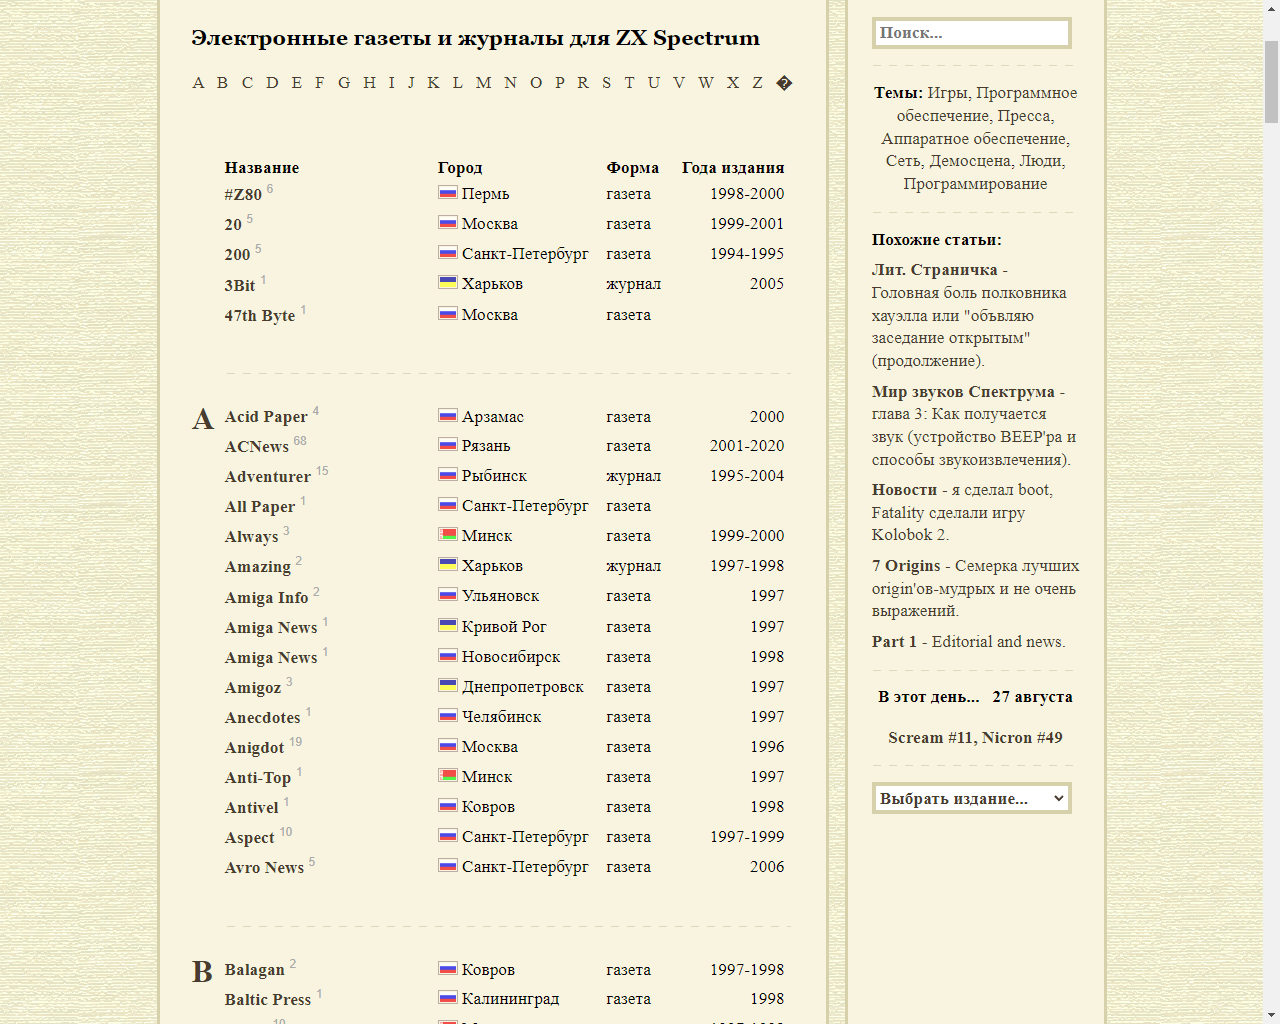Image resolution: width=1280 pixels, height=1024 pixels.
Task: Open the Демосцена topic link
Action: point(969,161)
